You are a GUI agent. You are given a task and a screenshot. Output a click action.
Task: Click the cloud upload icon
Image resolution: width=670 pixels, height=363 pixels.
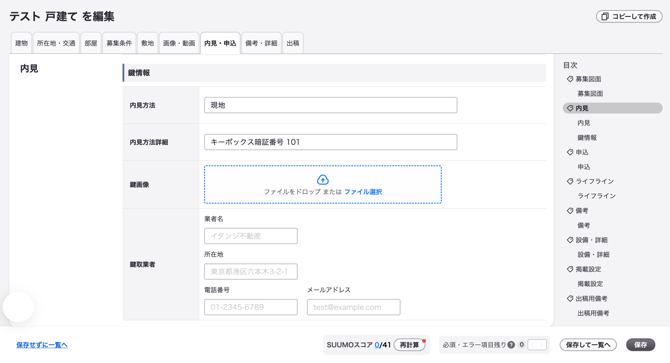pyautogui.click(x=323, y=179)
